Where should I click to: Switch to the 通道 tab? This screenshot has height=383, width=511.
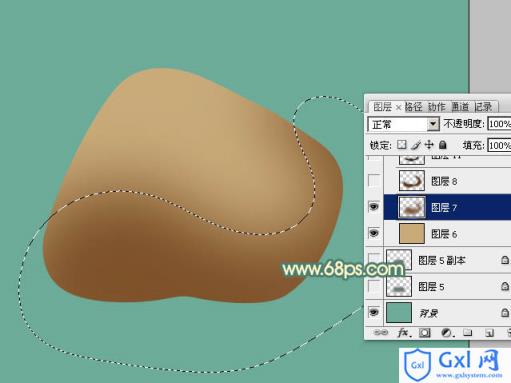click(460, 107)
